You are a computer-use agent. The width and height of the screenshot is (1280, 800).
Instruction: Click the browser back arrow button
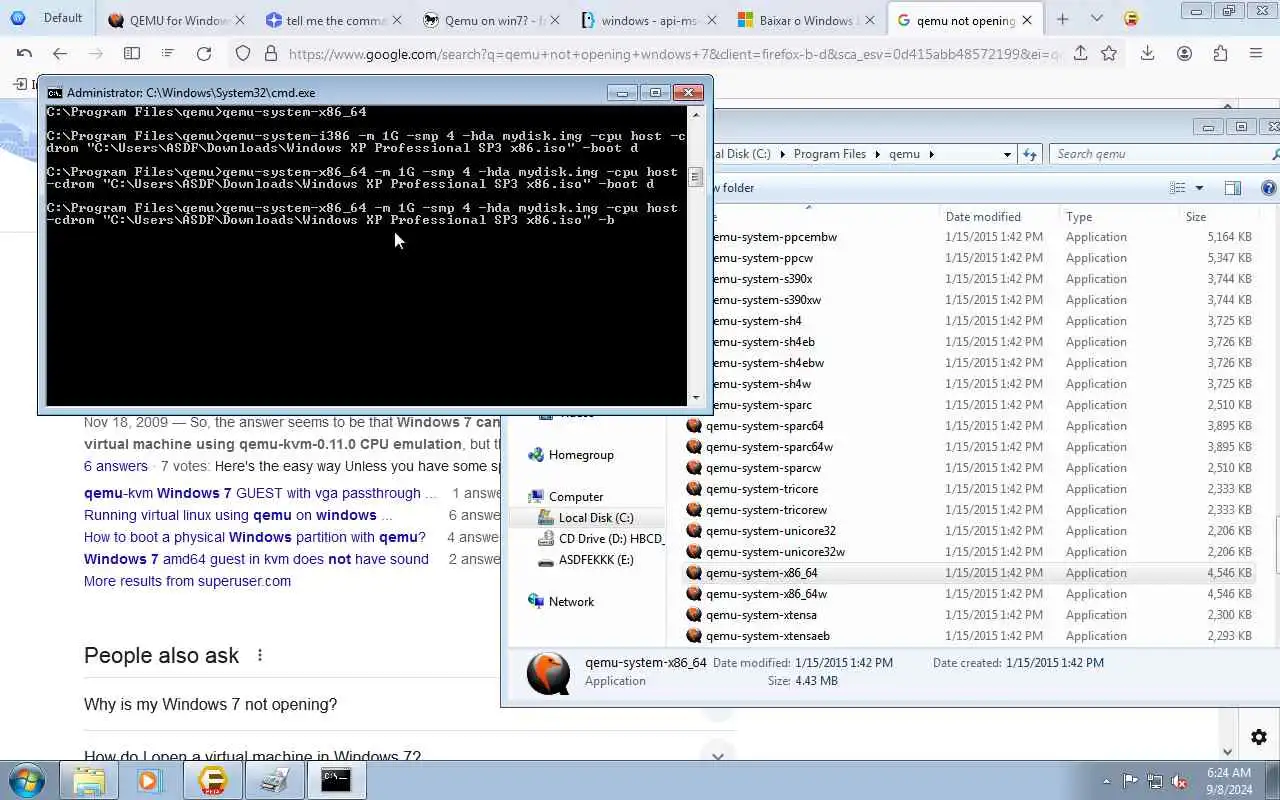[60, 54]
